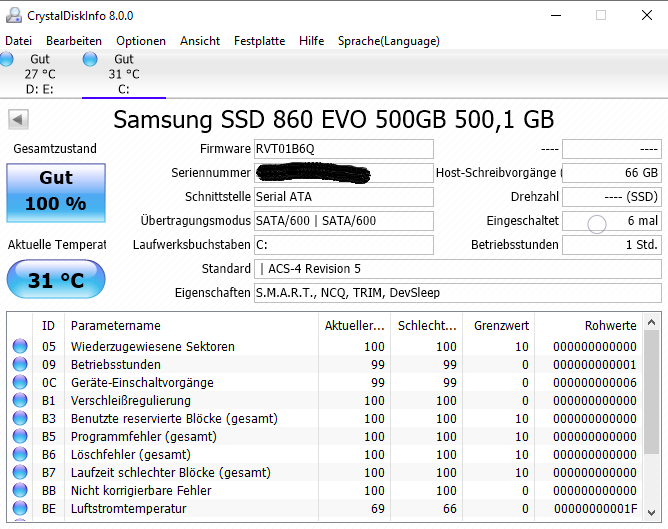Click the Schnittstelle field Serial ATA
Viewport: 668px width, 529px height.
(344, 197)
